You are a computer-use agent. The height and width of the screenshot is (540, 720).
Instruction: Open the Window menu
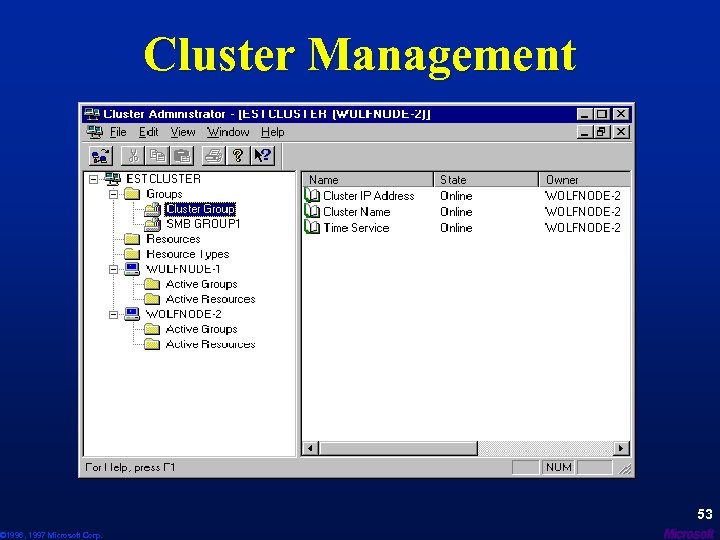[228, 132]
